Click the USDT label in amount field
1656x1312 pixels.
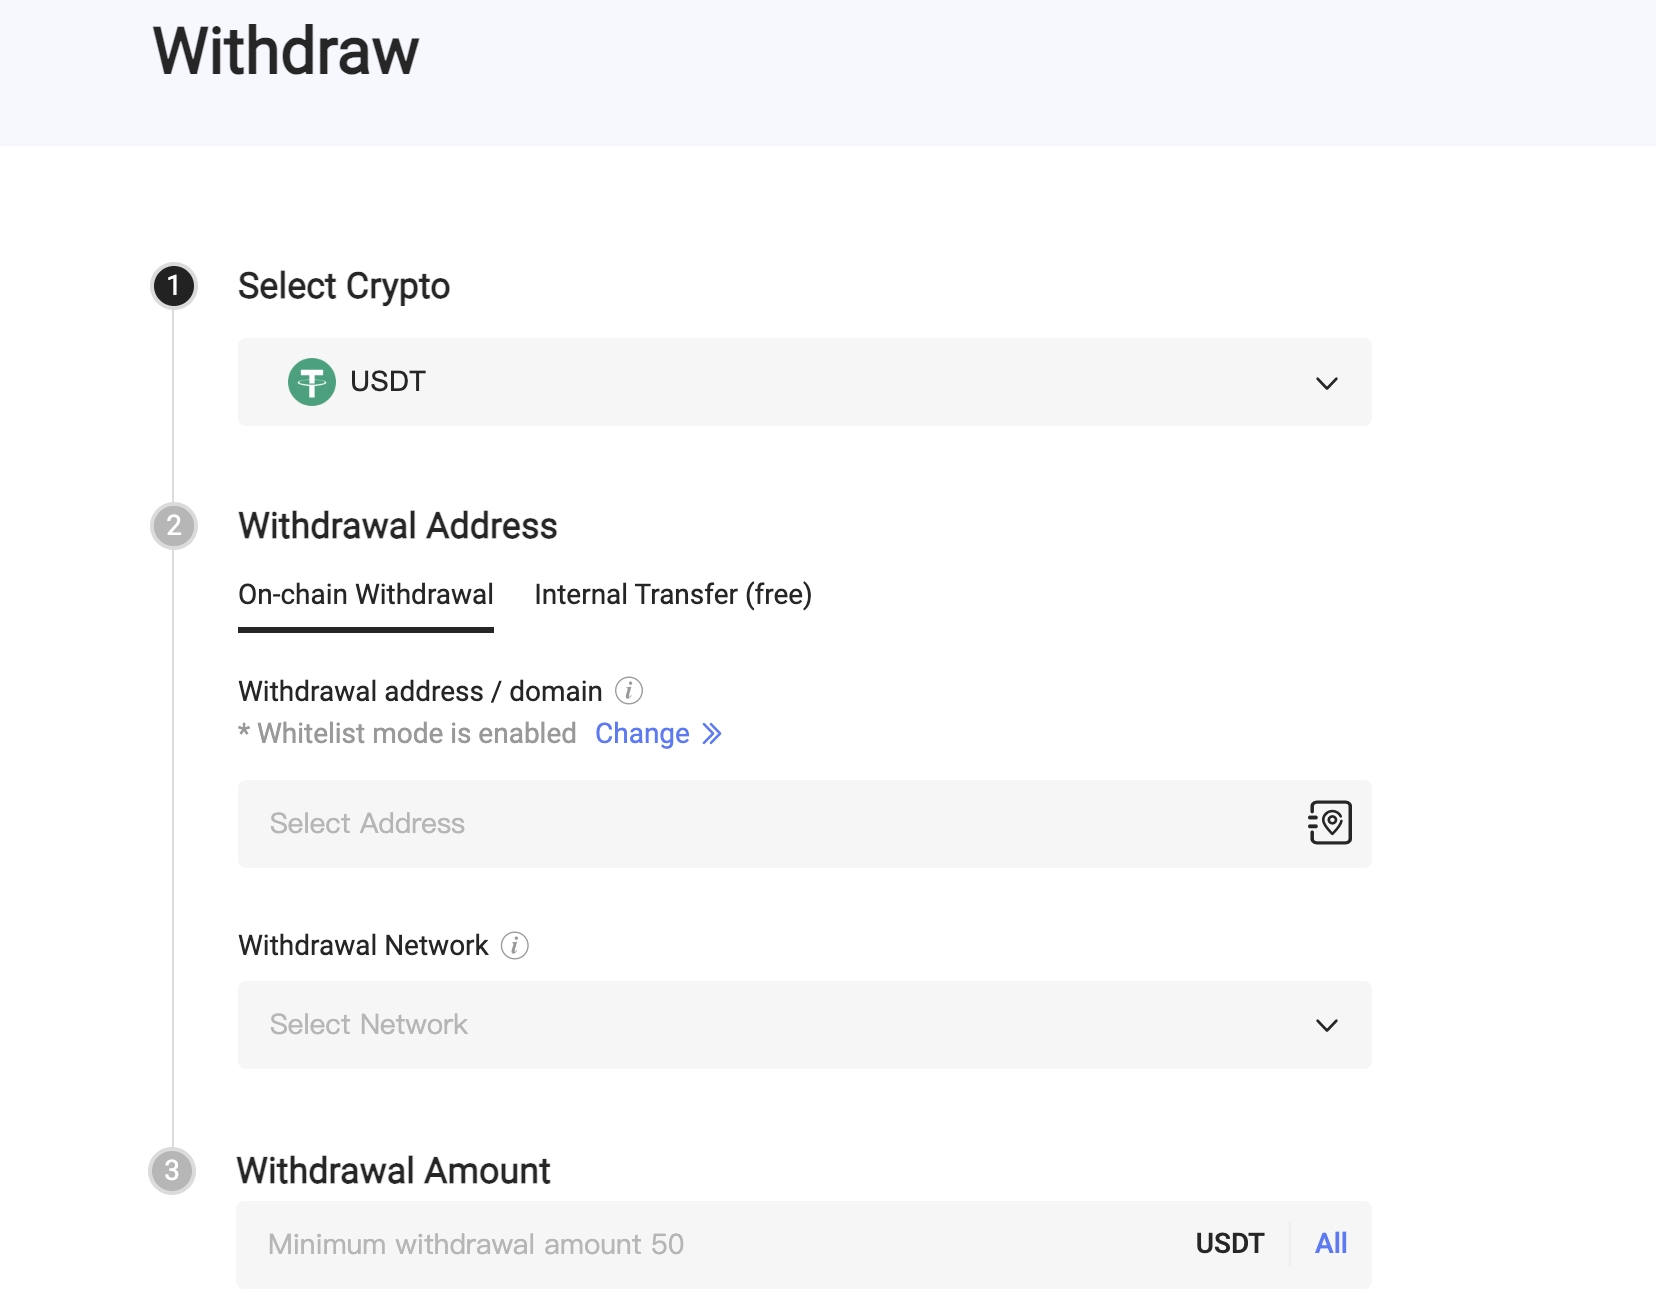(1230, 1244)
